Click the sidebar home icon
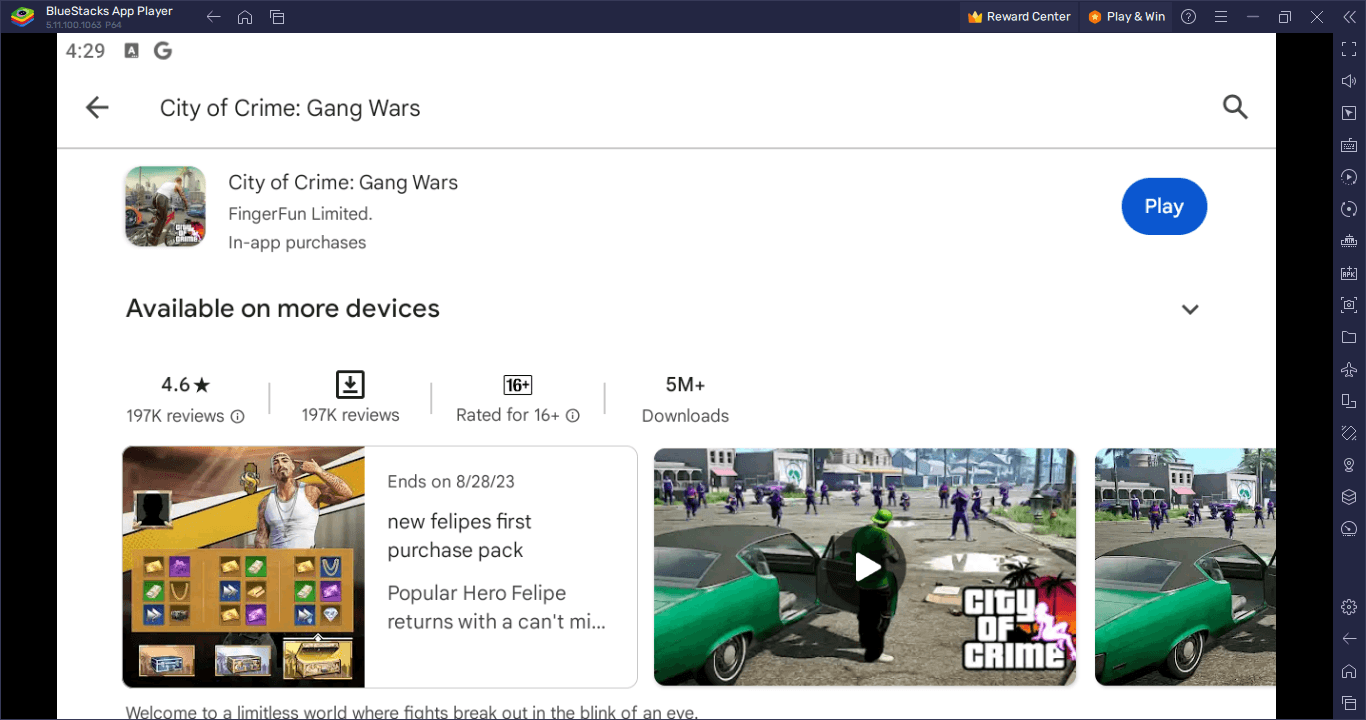 (x=1349, y=671)
